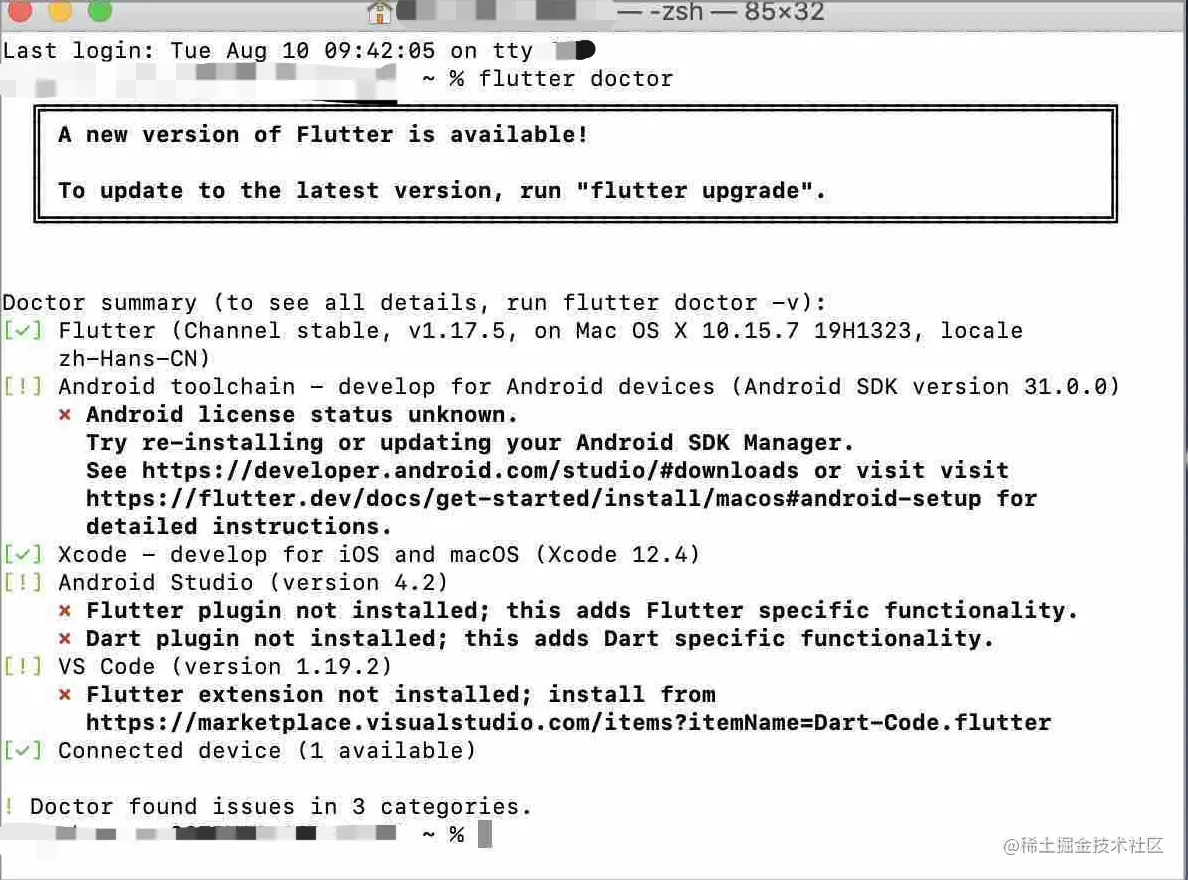Click the home folder icon in title bar
1188x880 pixels.
pyautogui.click(x=379, y=12)
